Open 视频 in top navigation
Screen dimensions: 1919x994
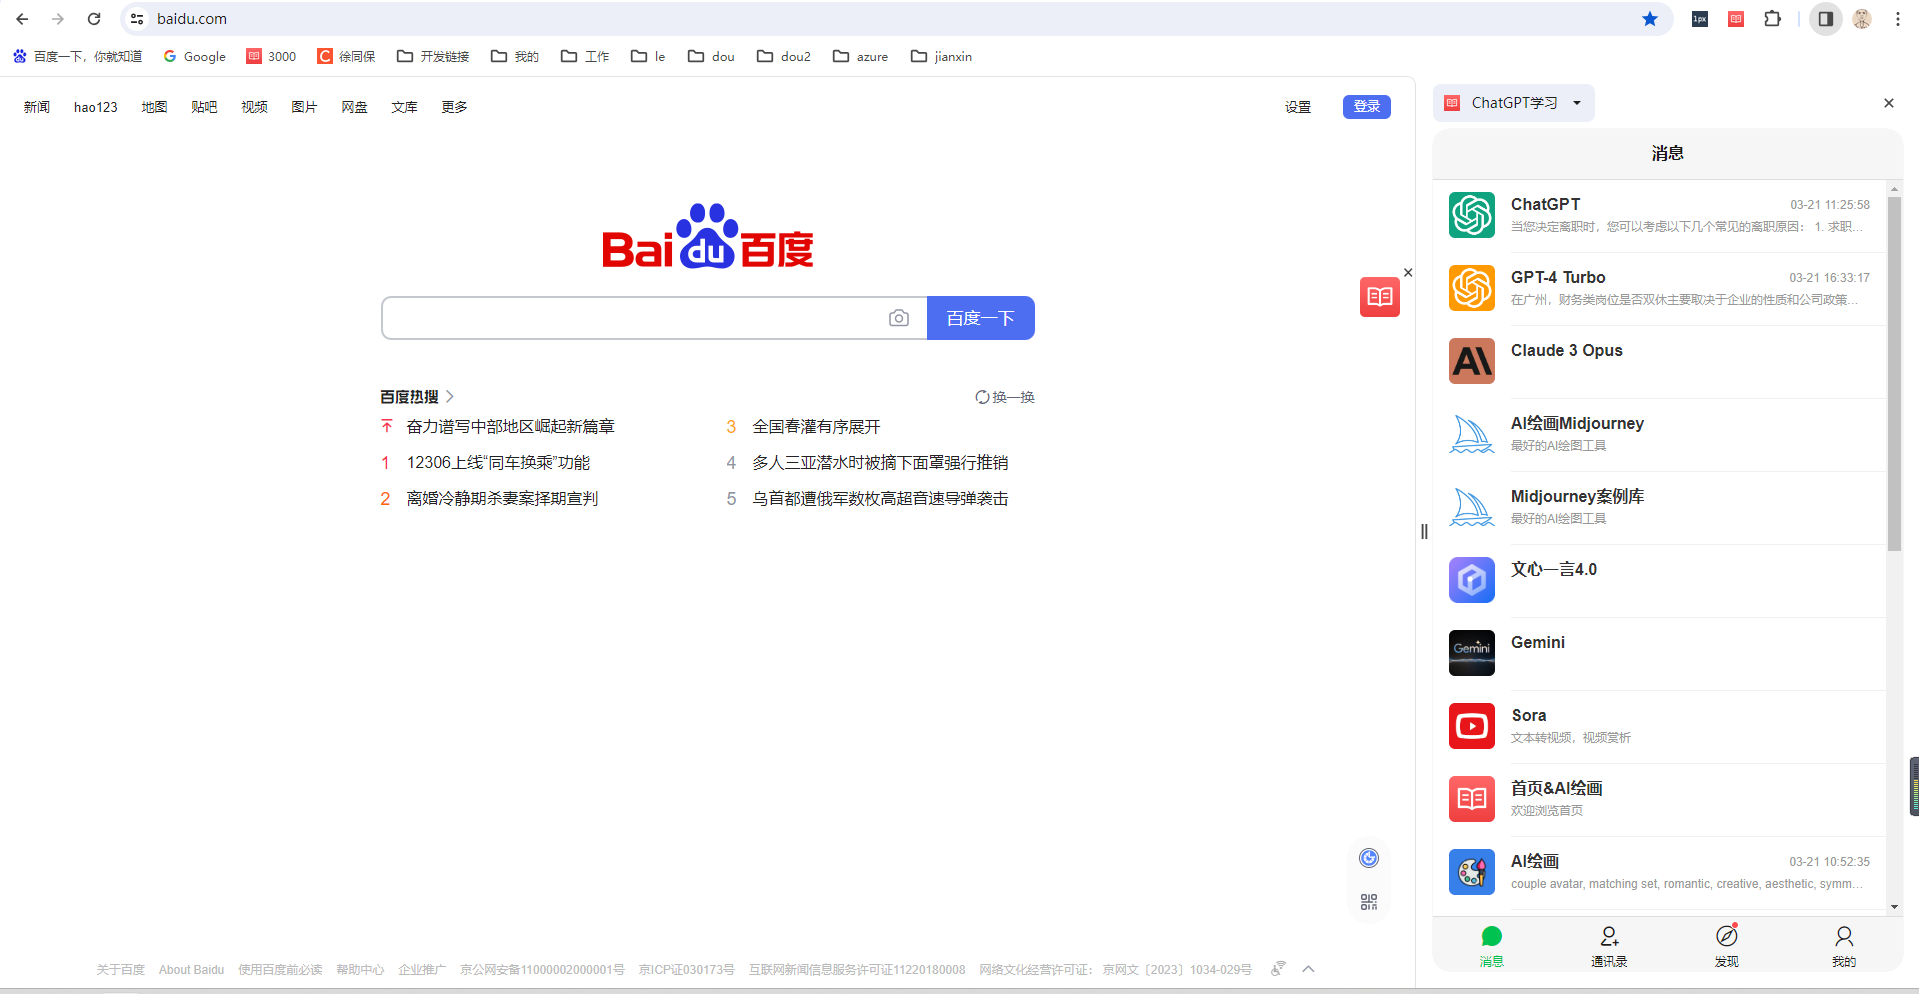pos(254,107)
